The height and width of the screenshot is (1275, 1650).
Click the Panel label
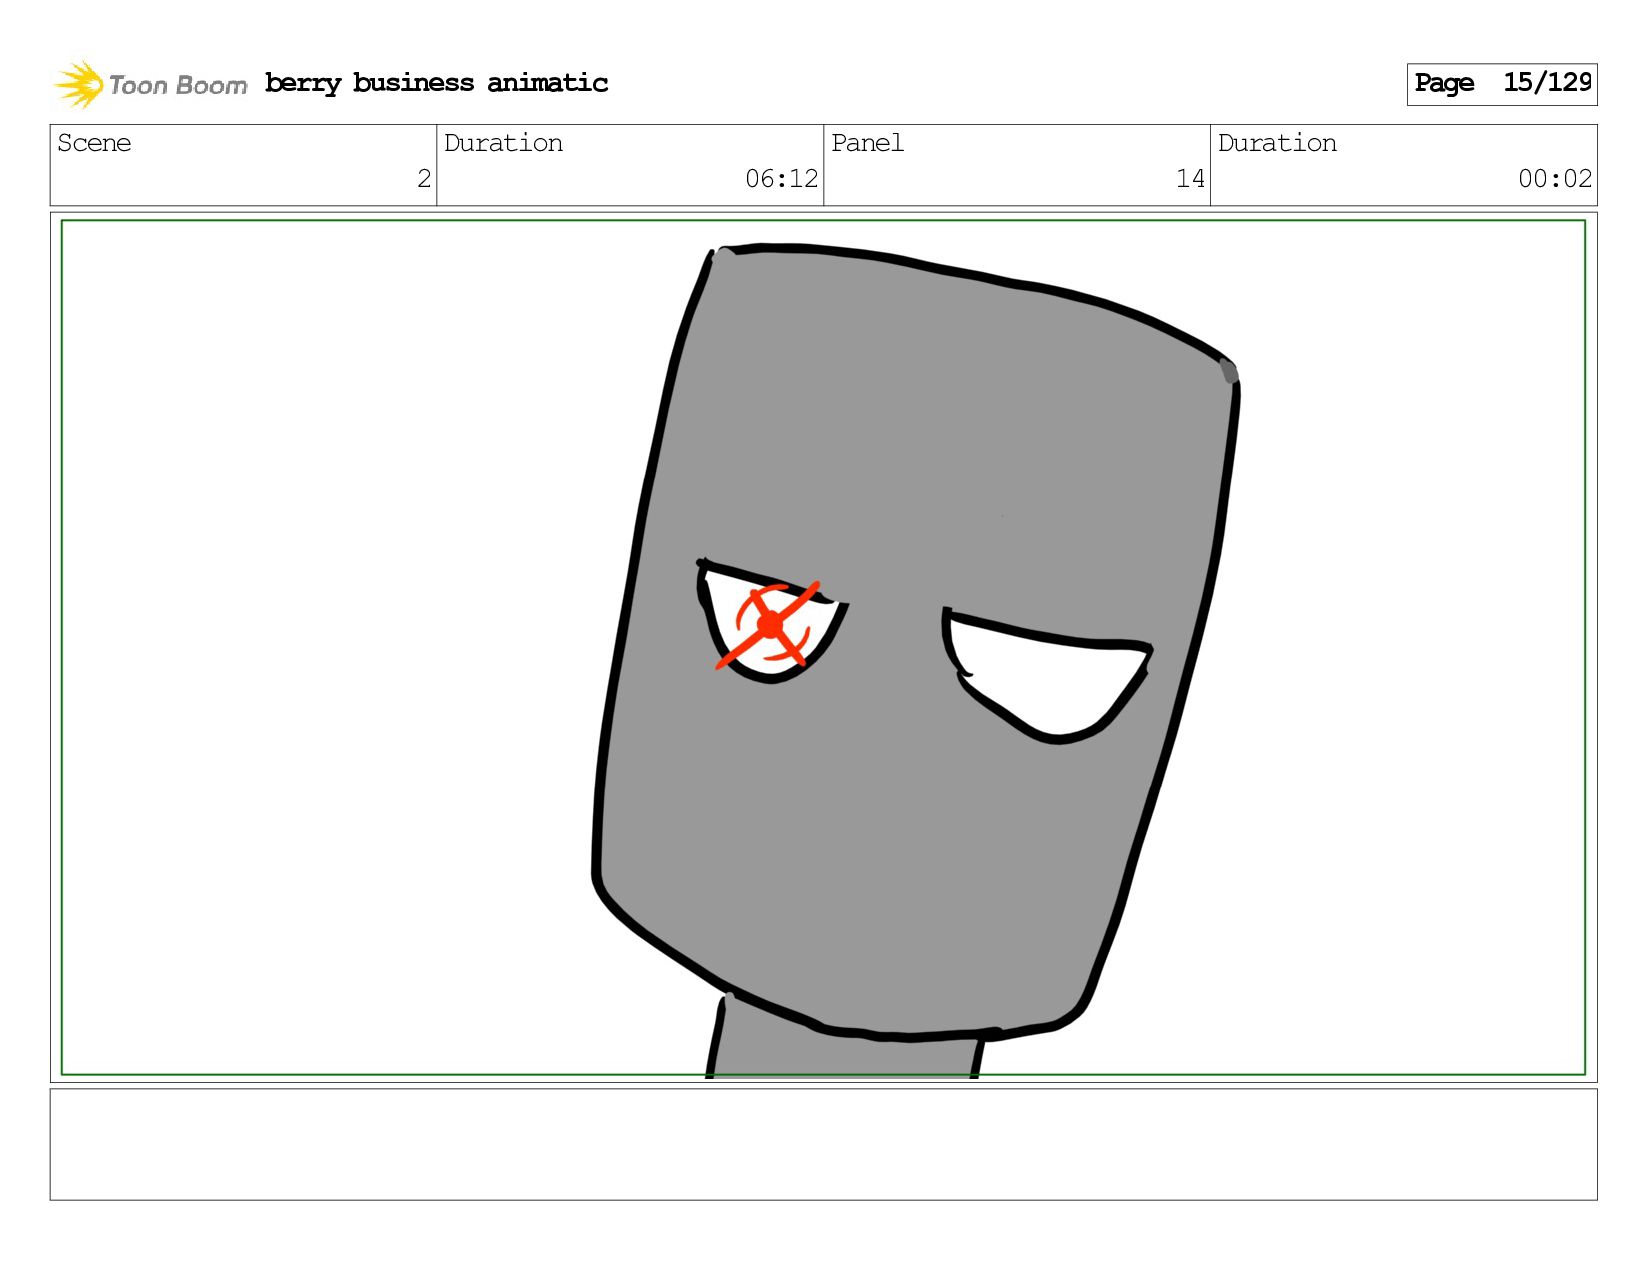tap(867, 143)
